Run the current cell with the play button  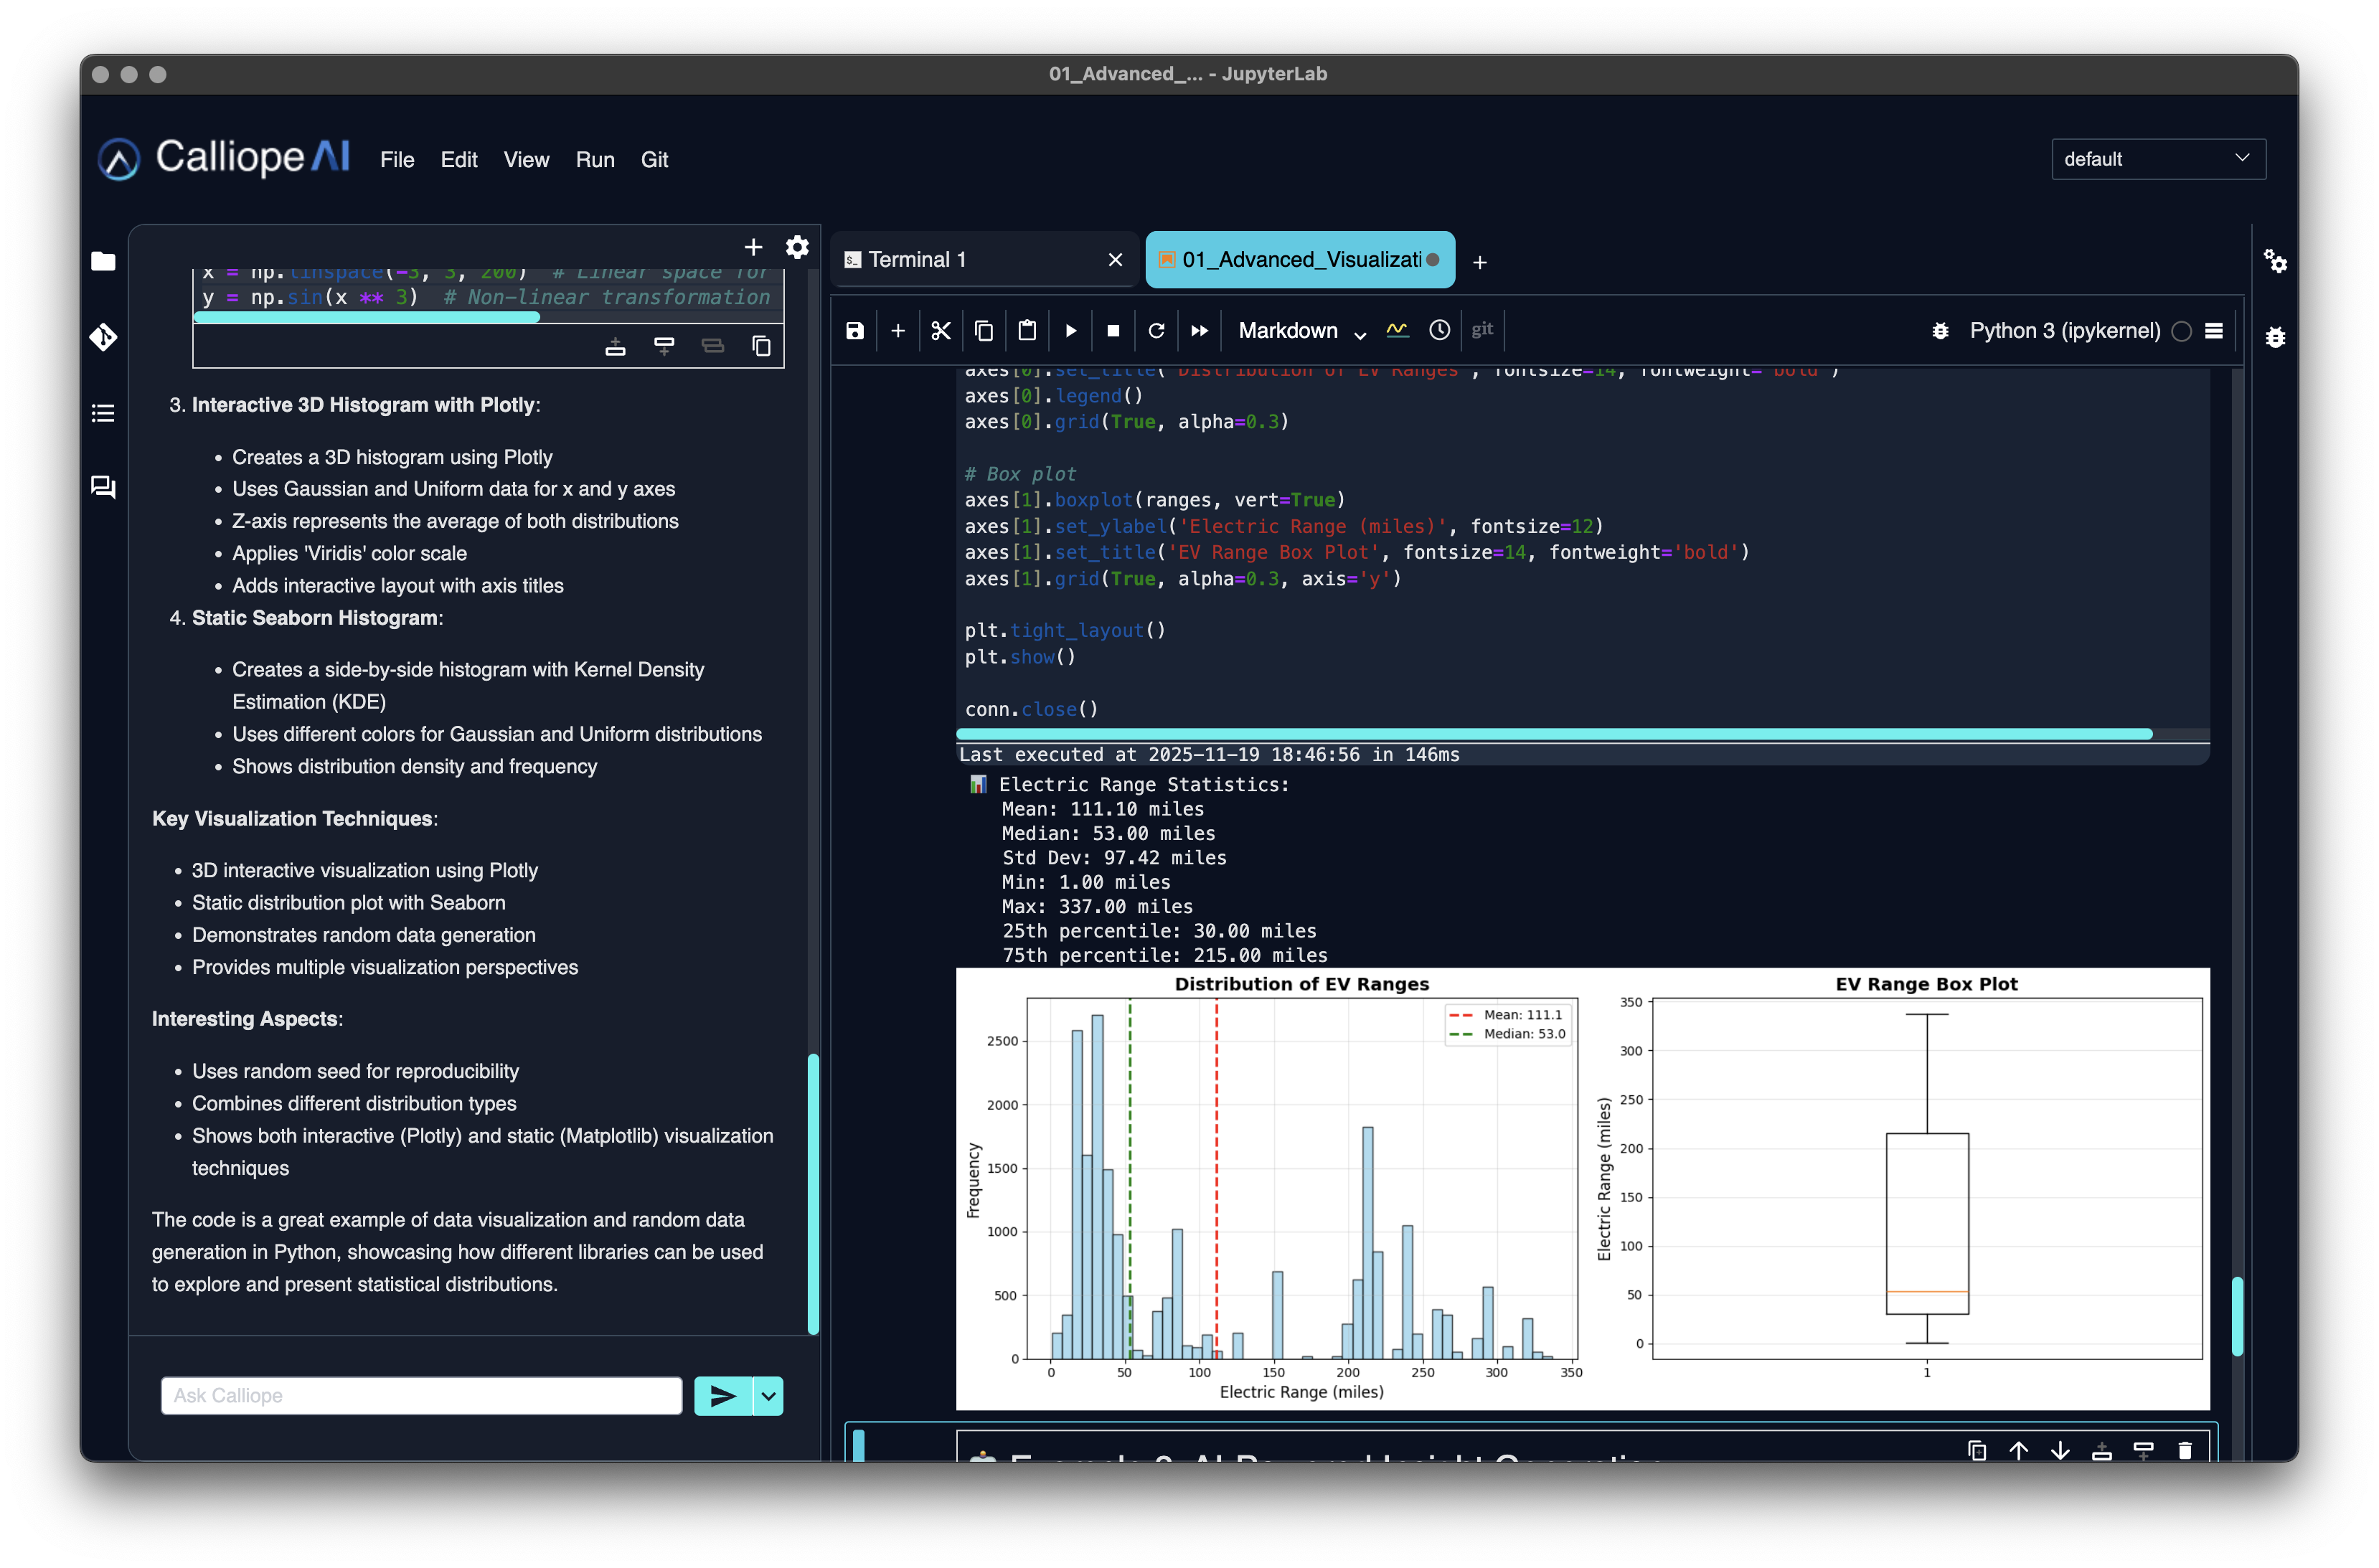click(1070, 331)
